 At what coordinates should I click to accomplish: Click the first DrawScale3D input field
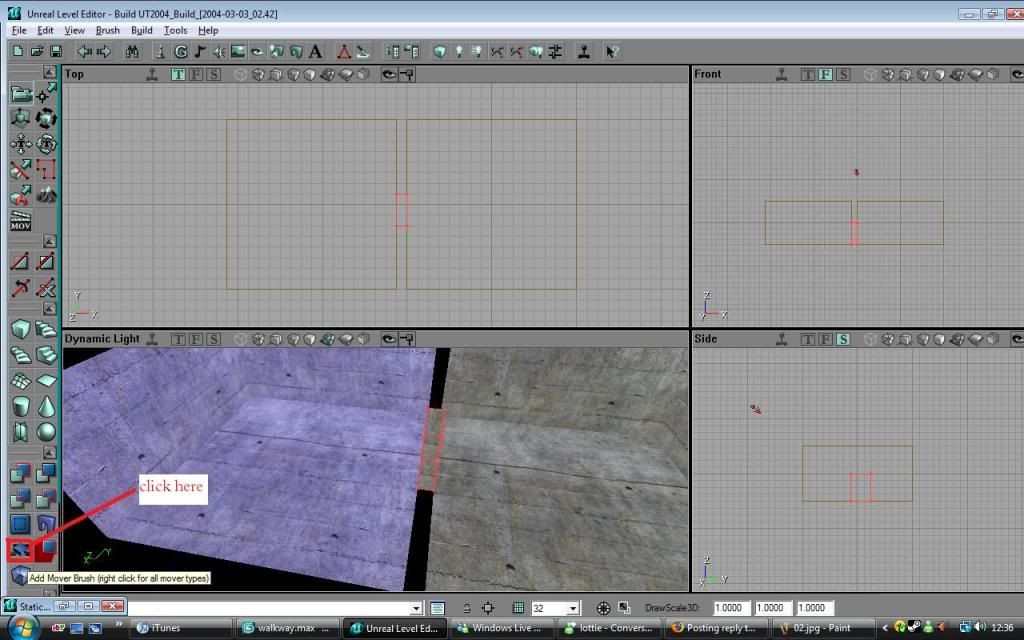[x=732, y=608]
